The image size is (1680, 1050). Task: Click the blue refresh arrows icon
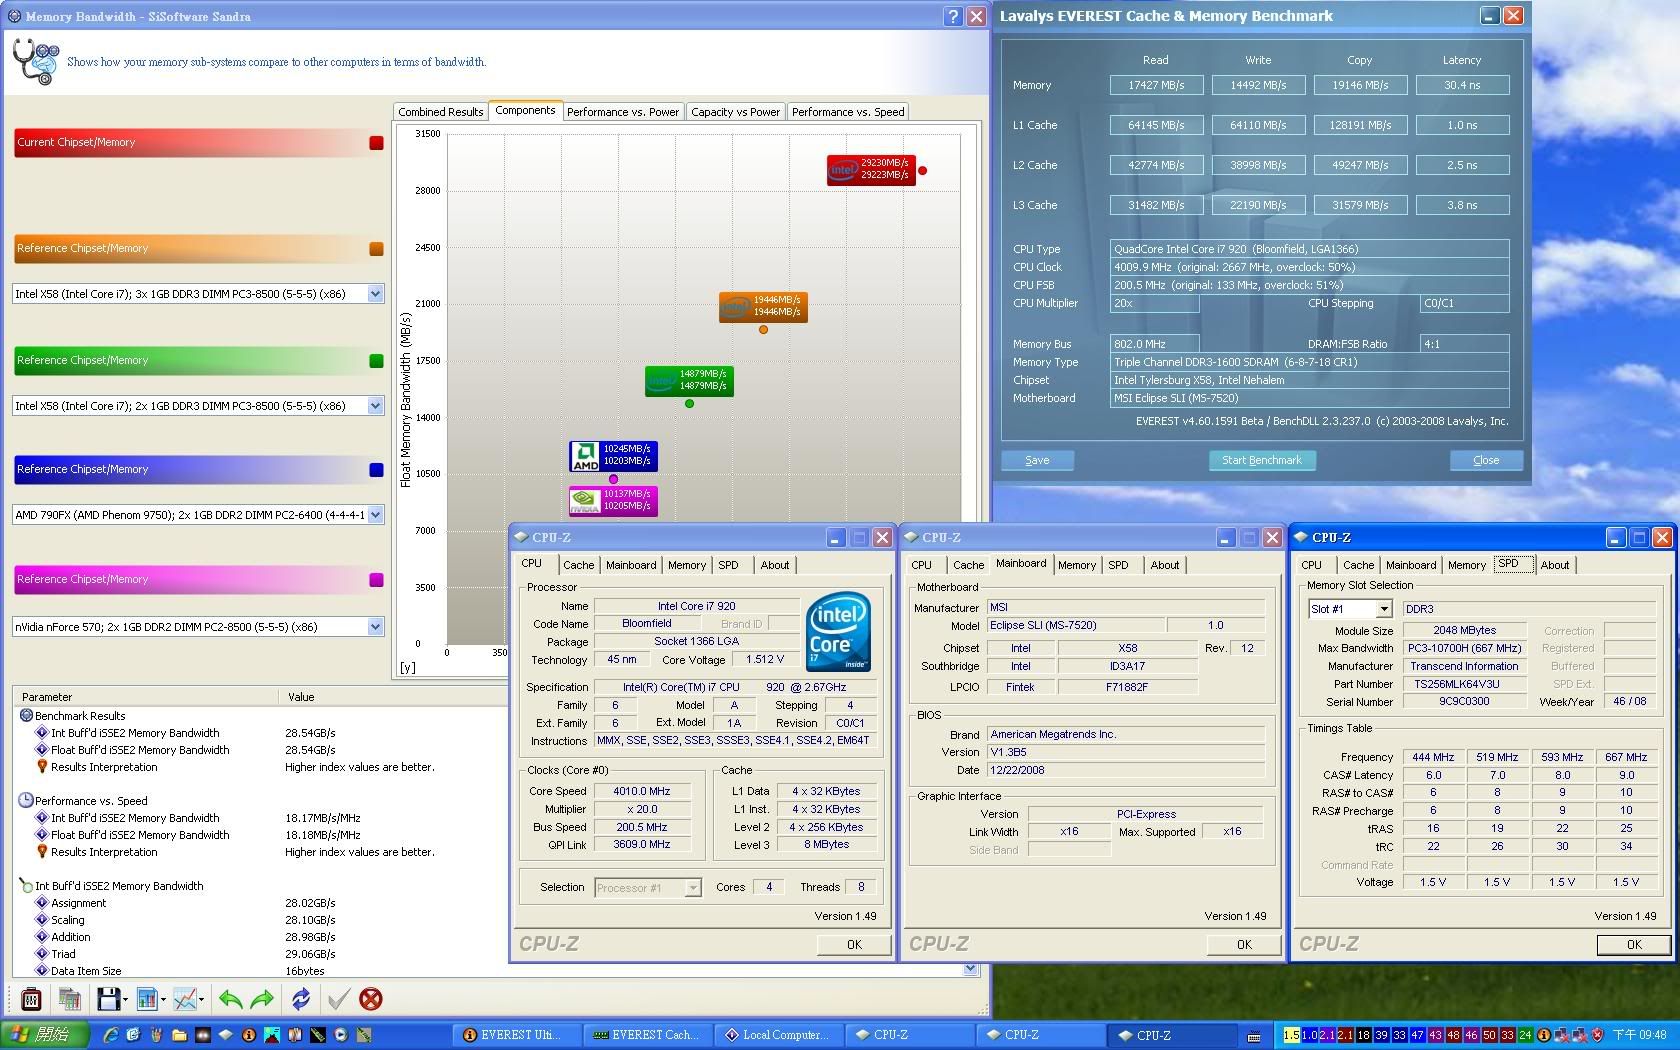(300, 998)
